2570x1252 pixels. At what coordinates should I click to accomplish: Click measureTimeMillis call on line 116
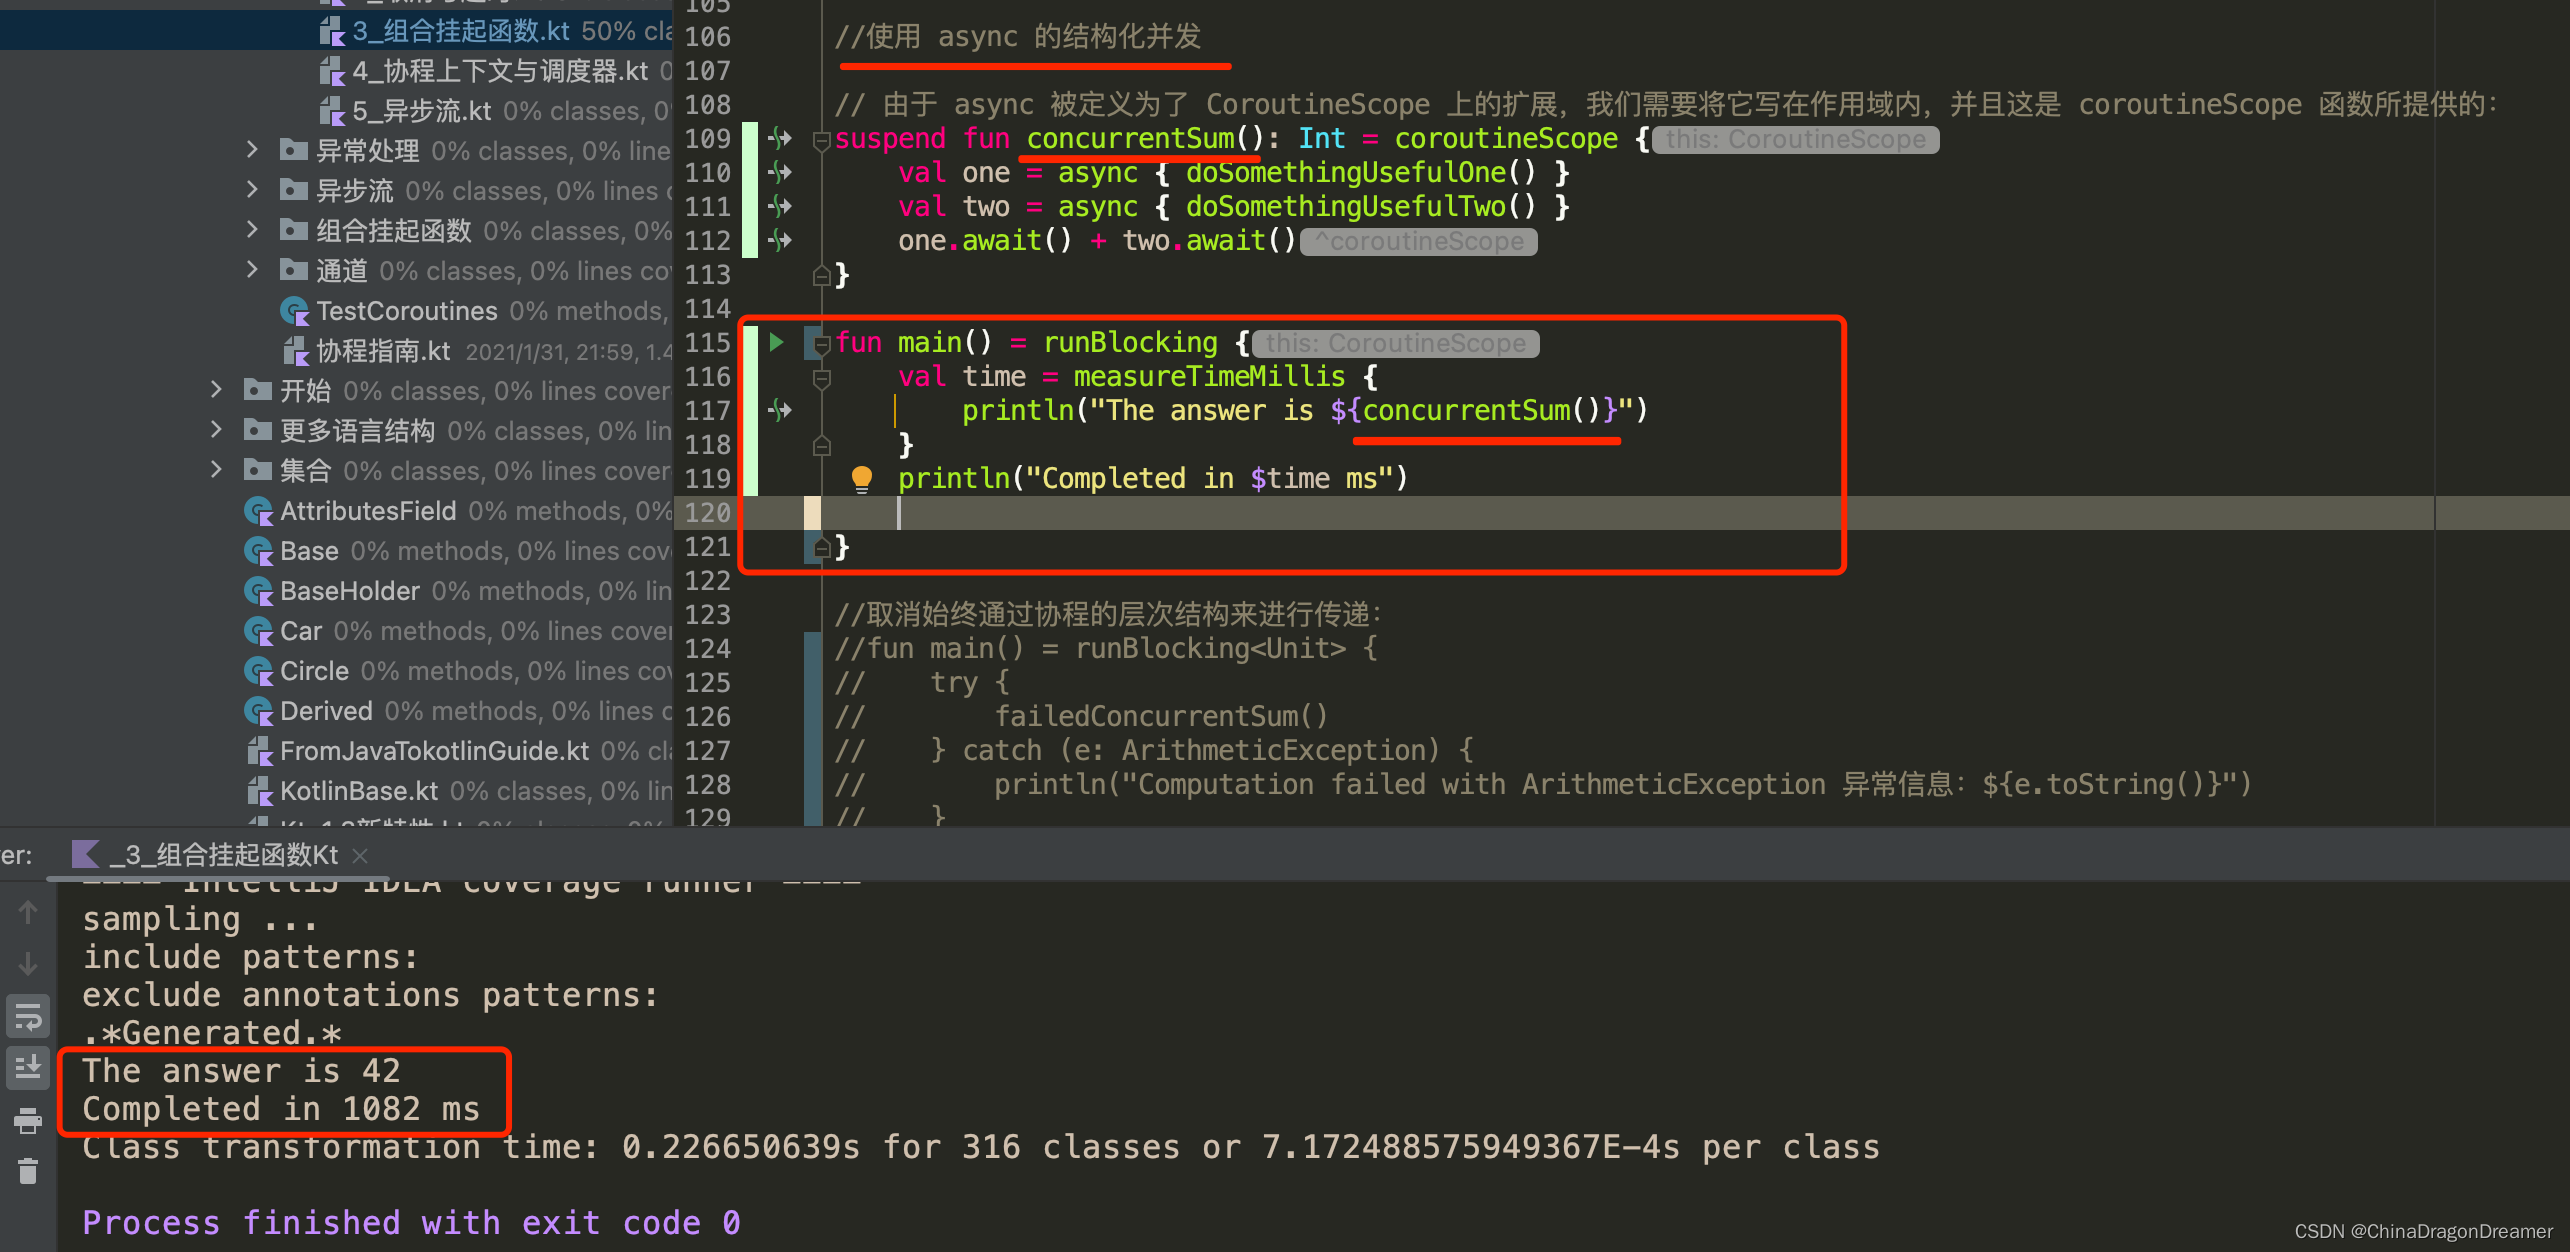(1209, 376)
